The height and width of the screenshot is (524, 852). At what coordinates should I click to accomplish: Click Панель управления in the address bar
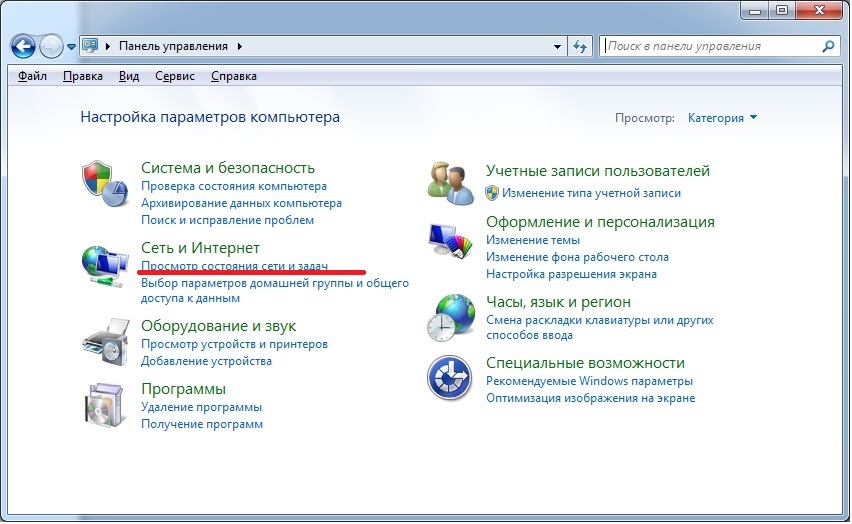point(173,46)
